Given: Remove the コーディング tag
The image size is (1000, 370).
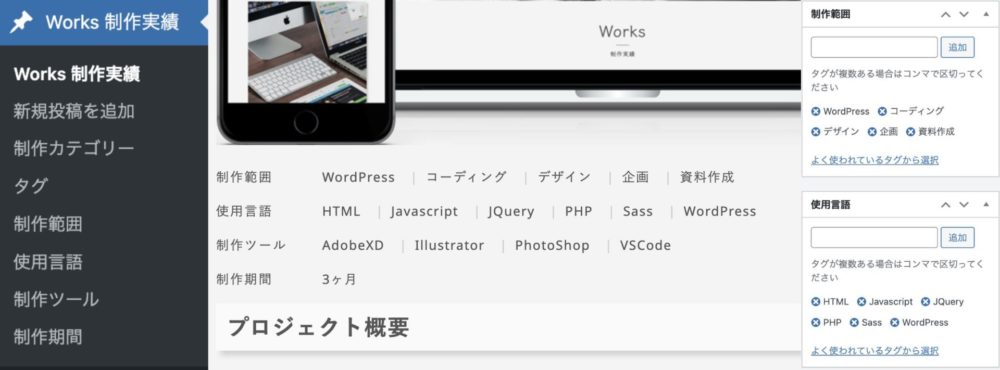Looking at the screenshot, I should click(882, 112).
